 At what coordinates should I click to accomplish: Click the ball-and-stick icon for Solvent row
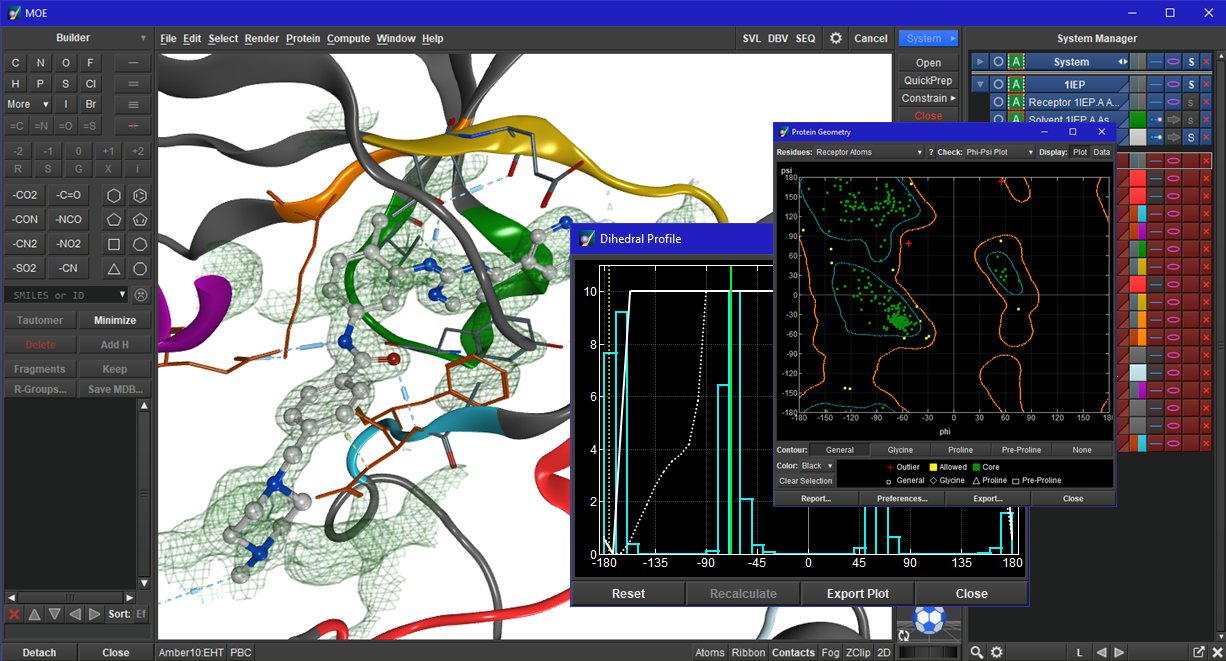pyautogui.click(x=1155, y=119)
